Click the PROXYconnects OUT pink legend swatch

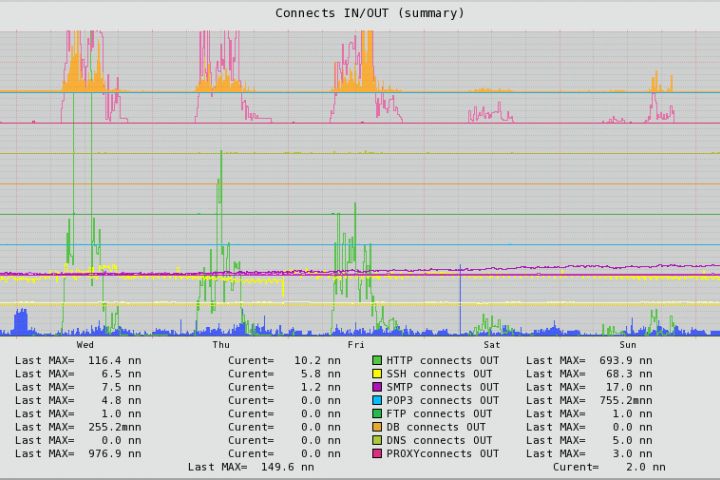pos(377,454)
